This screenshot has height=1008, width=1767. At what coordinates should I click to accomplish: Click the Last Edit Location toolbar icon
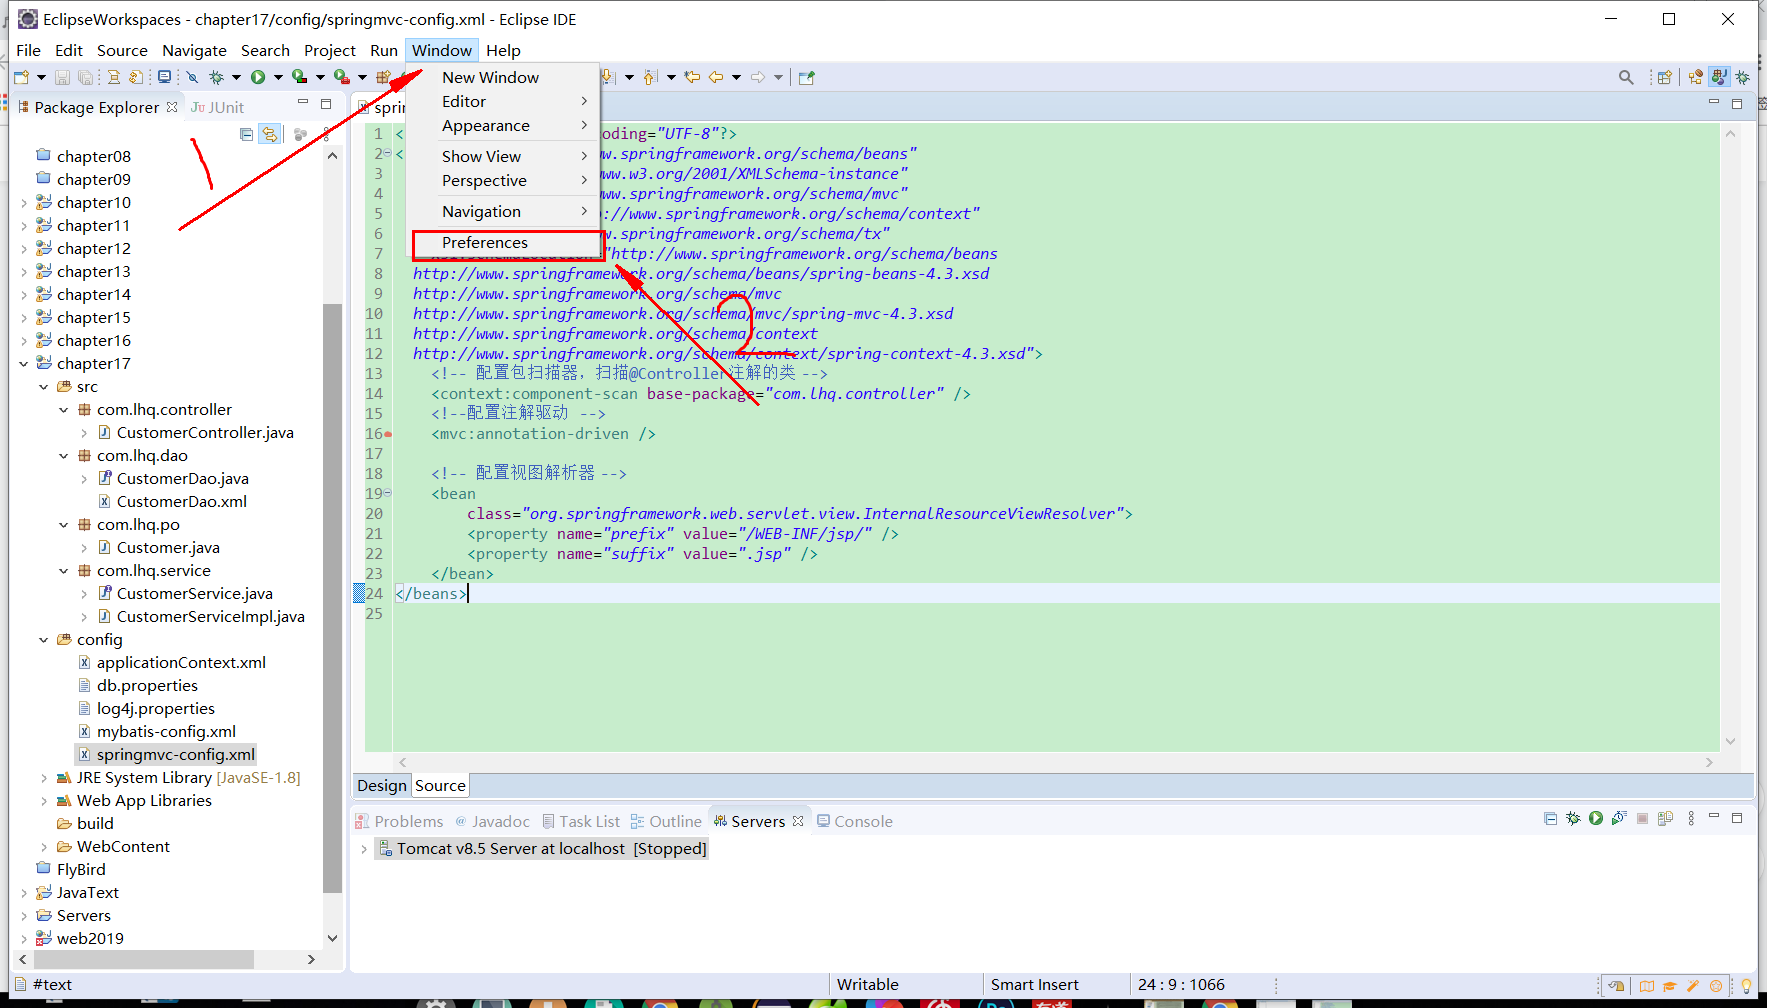692,77
